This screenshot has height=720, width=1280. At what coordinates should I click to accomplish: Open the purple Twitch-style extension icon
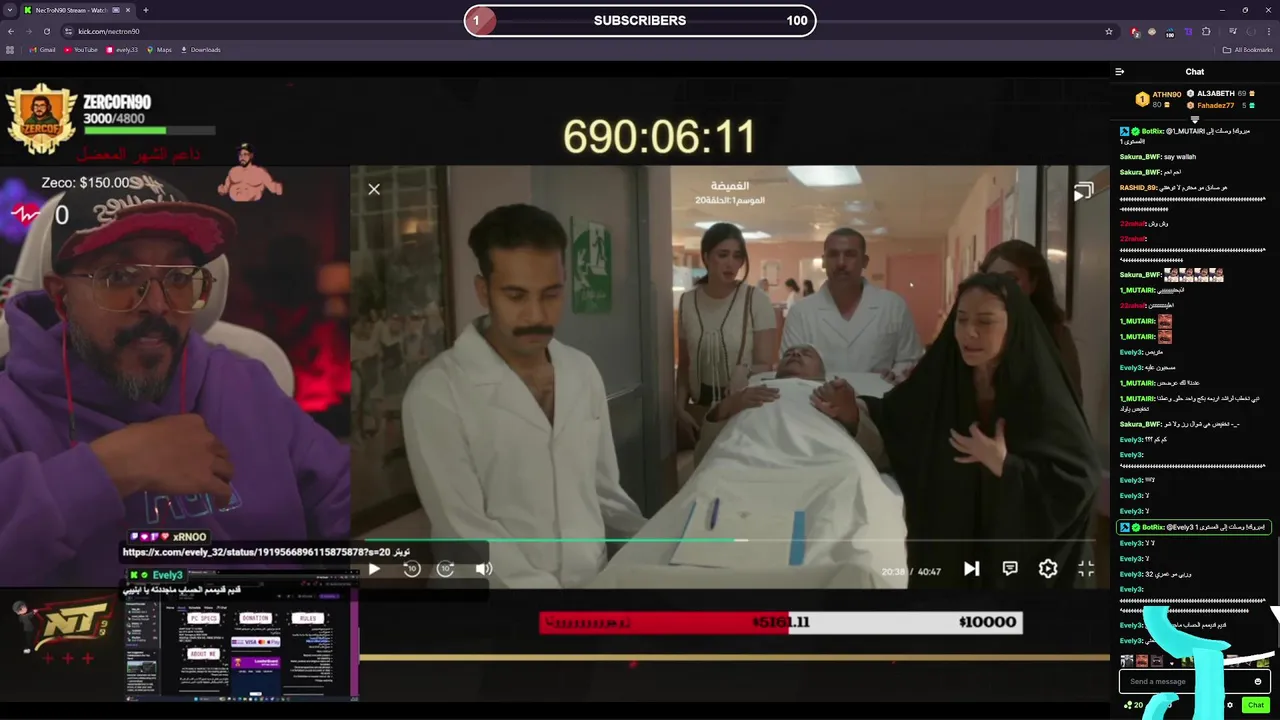coord(1188,31)
